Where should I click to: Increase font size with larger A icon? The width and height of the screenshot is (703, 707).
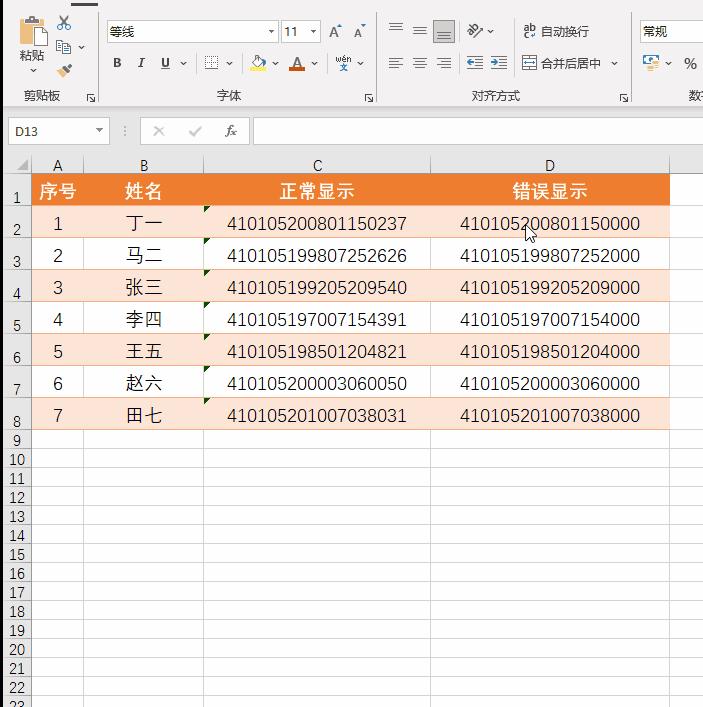pyautogui.click(x=335, y=32)
